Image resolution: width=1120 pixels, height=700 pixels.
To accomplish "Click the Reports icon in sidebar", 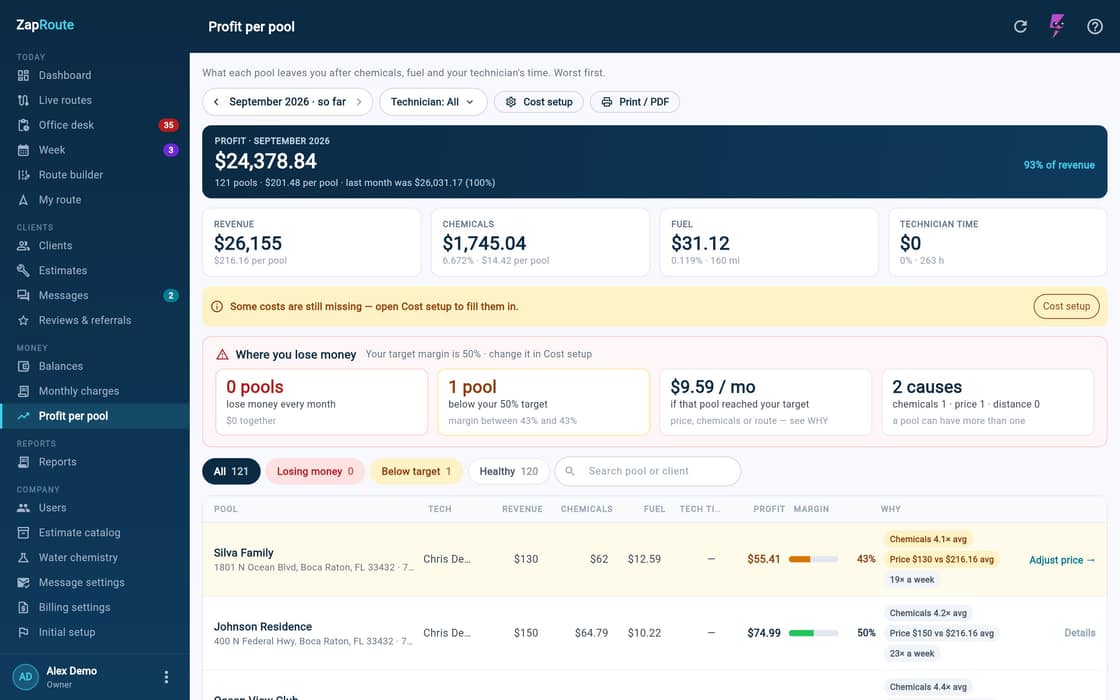I will (24, 462).
